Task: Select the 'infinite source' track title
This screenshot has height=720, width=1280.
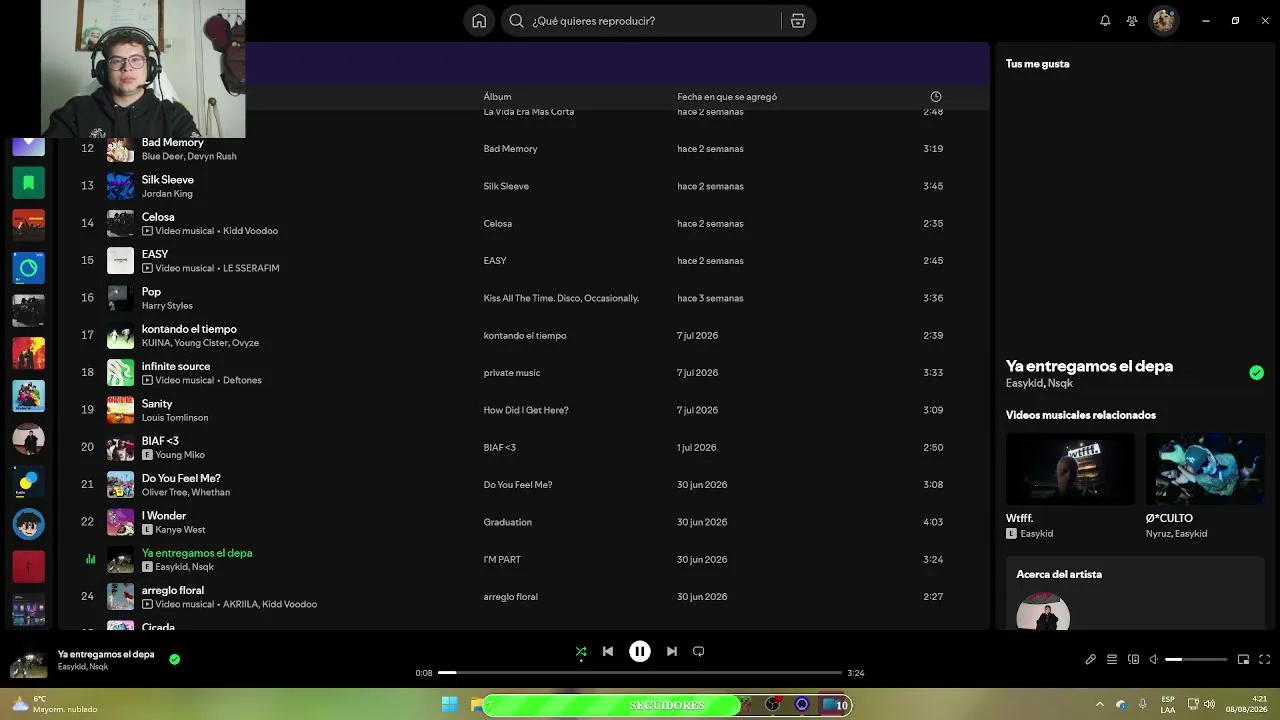Action: (x=176, y=366)
